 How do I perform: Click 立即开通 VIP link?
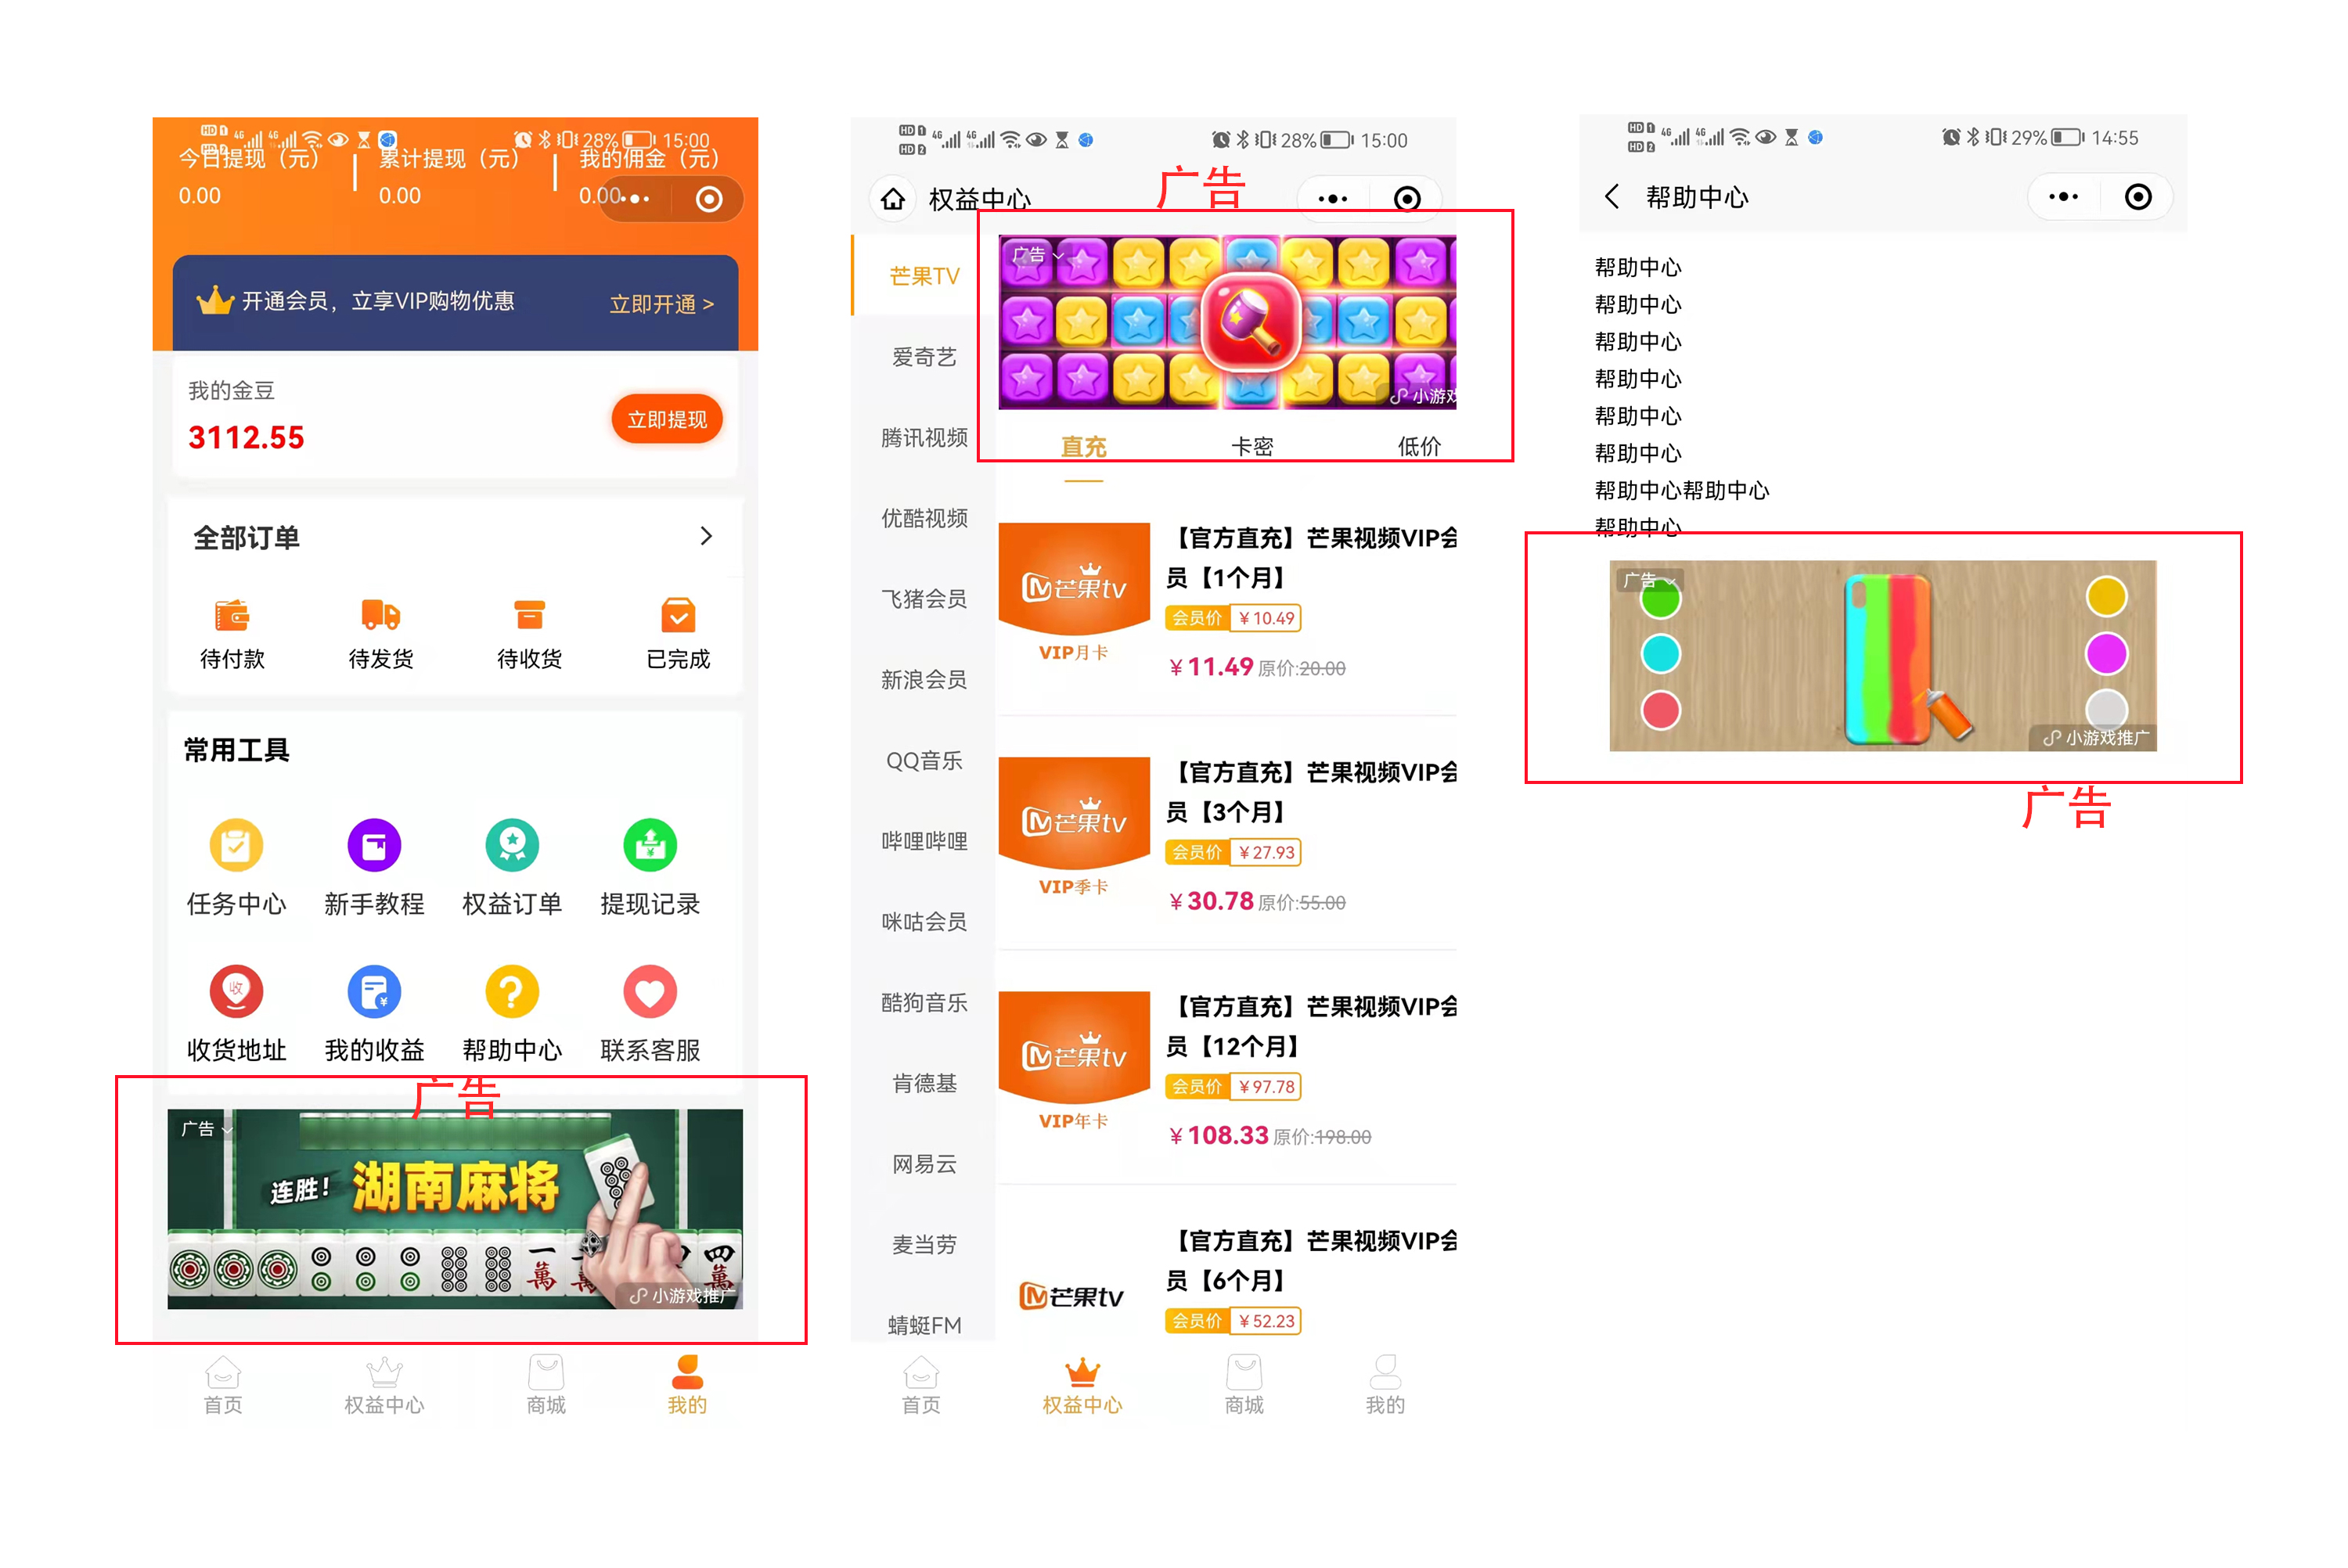662,304
